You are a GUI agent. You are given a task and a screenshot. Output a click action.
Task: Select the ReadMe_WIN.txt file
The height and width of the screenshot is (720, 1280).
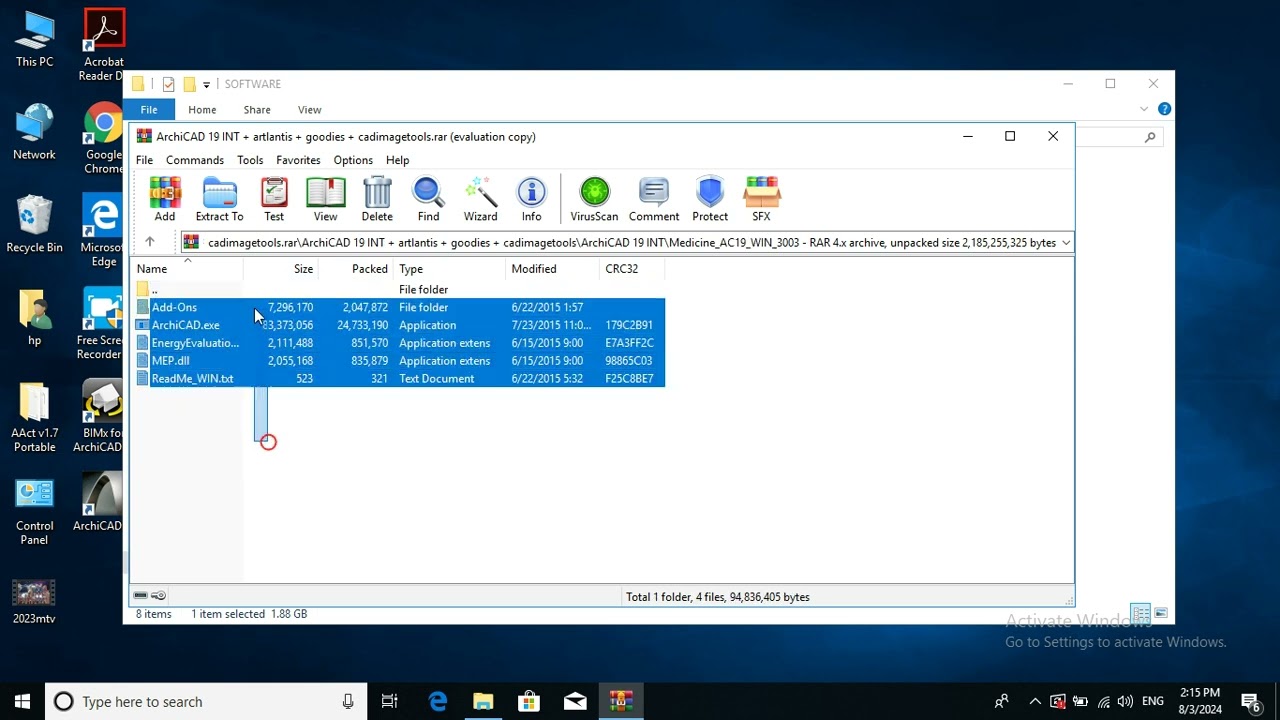click(x=399, y=379)
